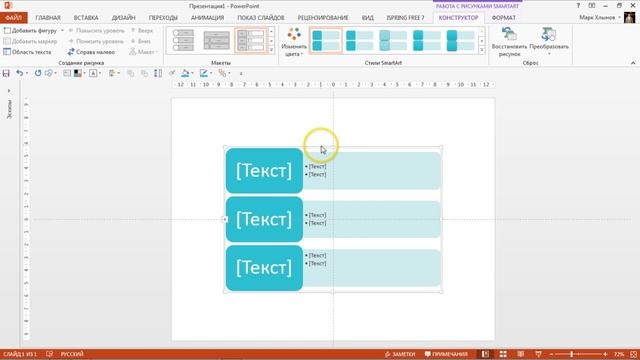The width and height of the screenshot is (640, 360).
Task: Select the highlighted third layout thumbnail
Action: (x=251, y=40)
